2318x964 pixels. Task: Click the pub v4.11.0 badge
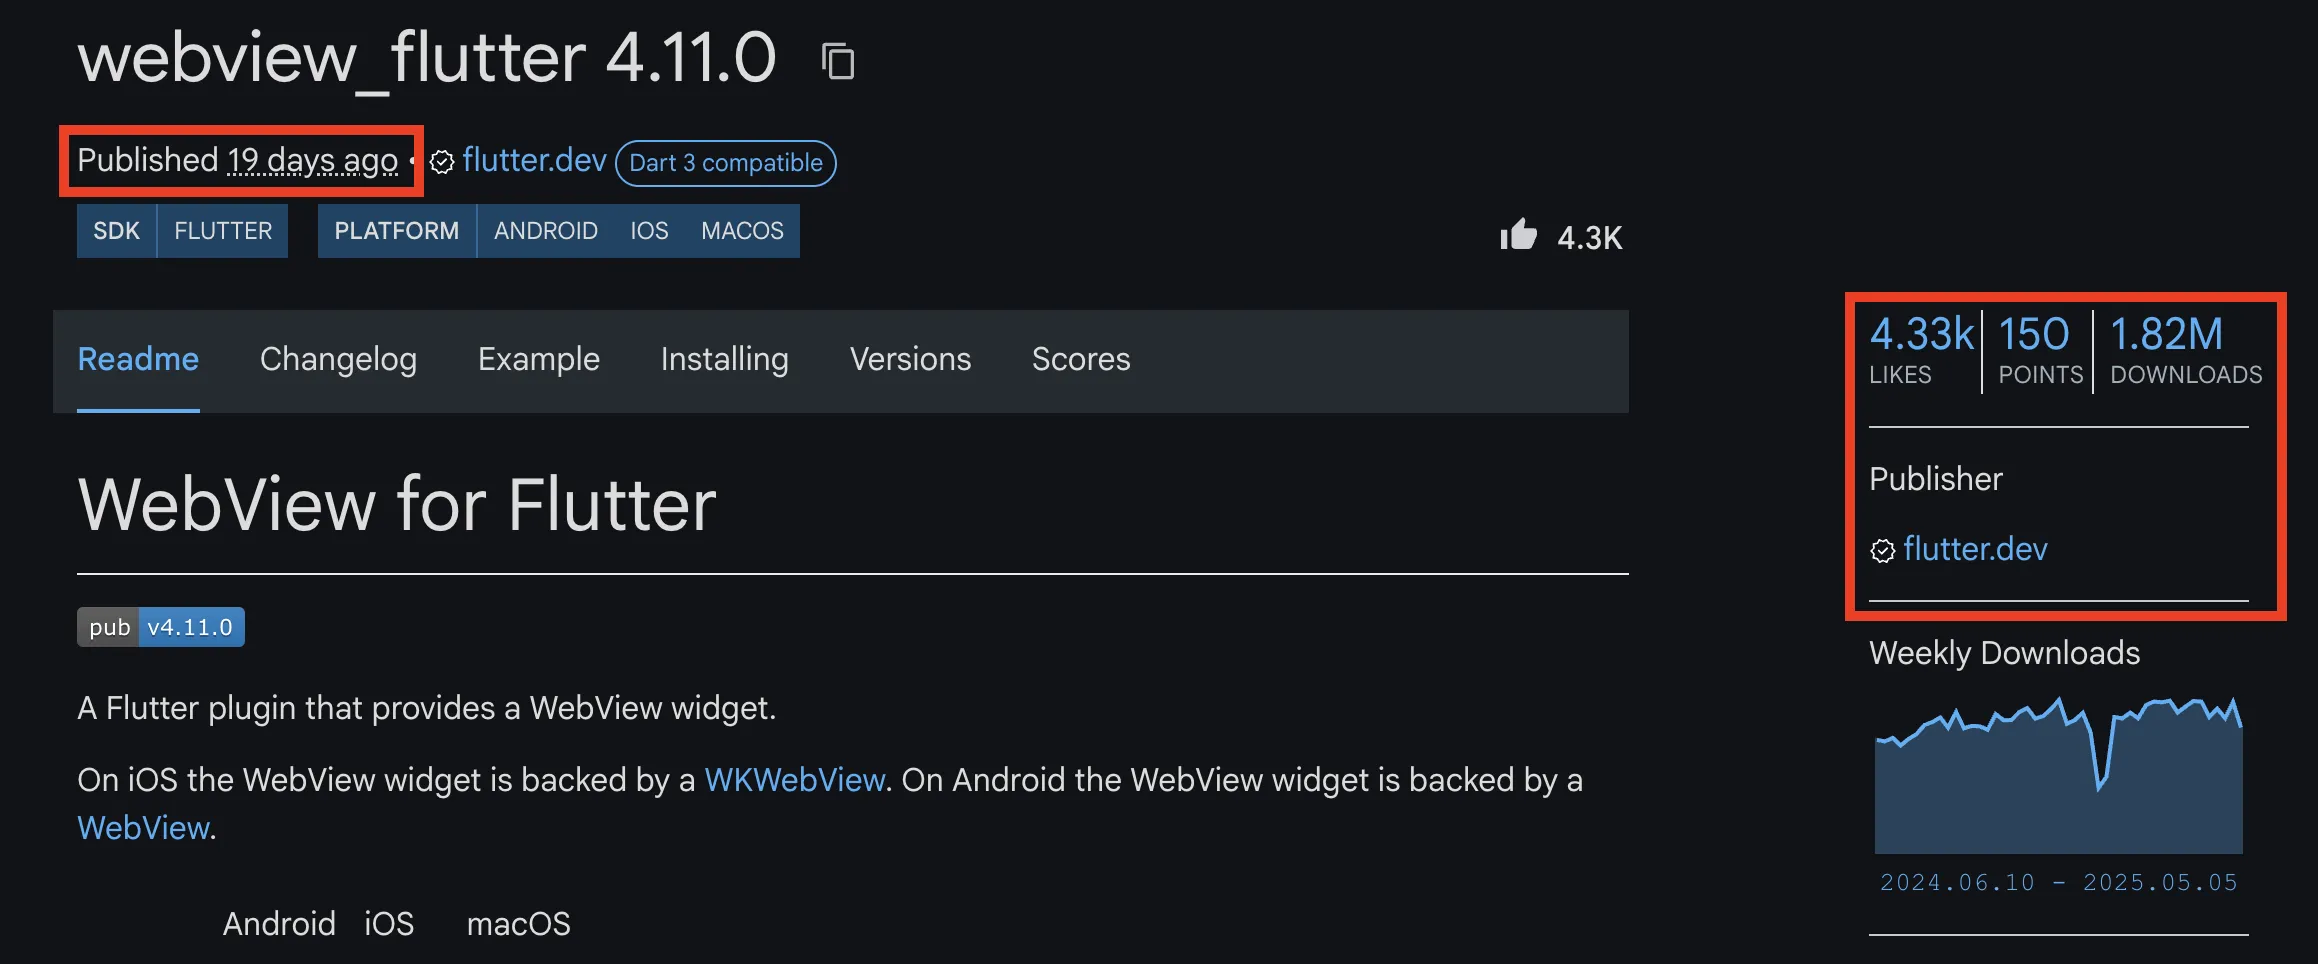[161, 627]
